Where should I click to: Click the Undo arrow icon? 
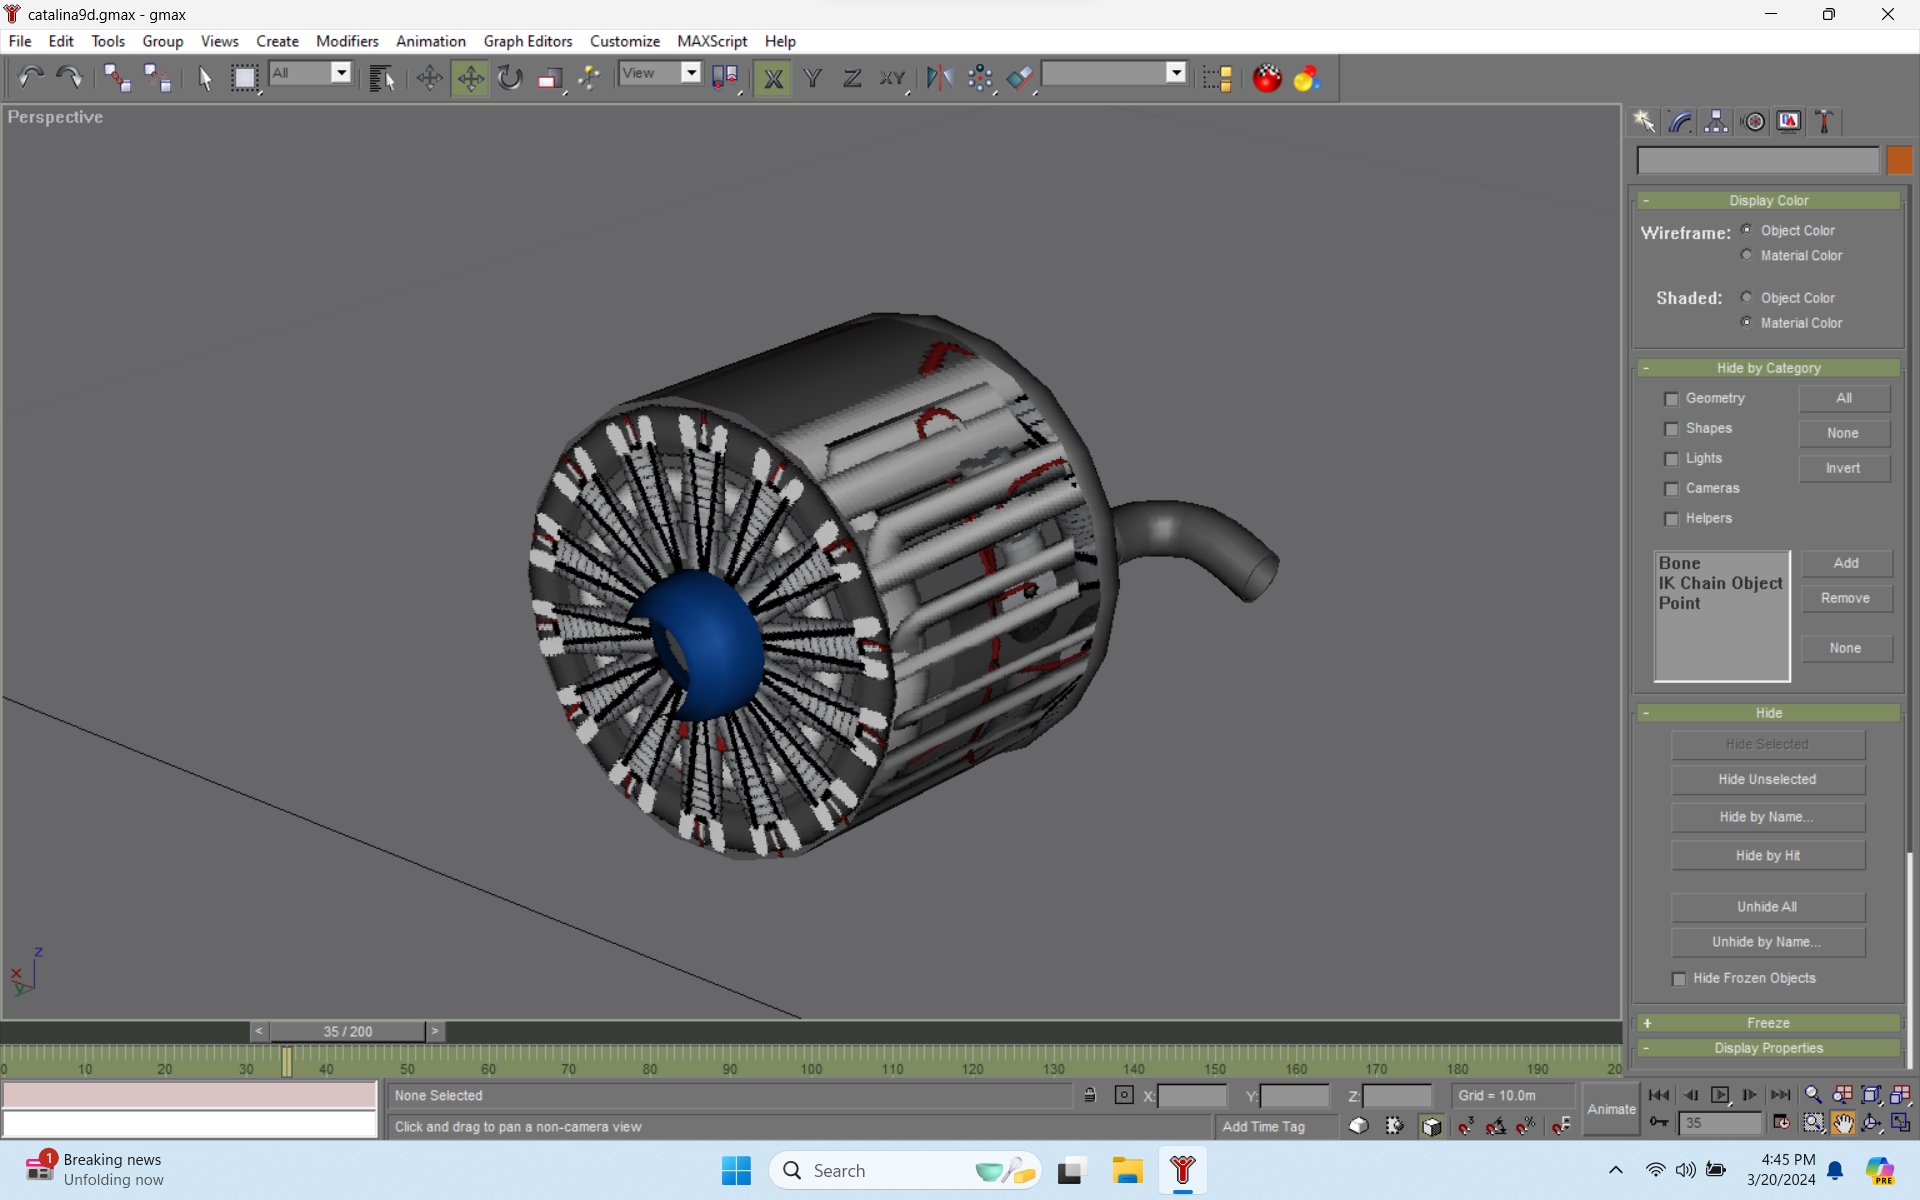point(30,78)
